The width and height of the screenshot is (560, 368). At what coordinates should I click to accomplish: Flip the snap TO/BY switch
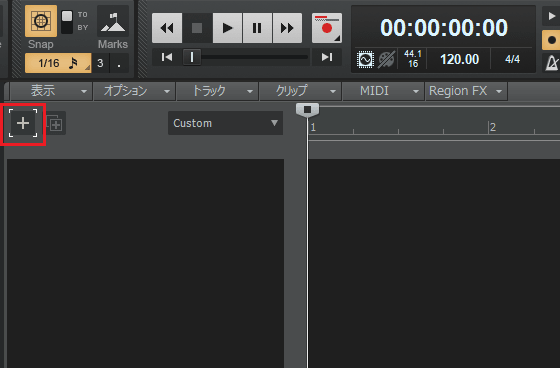point(67,22)
